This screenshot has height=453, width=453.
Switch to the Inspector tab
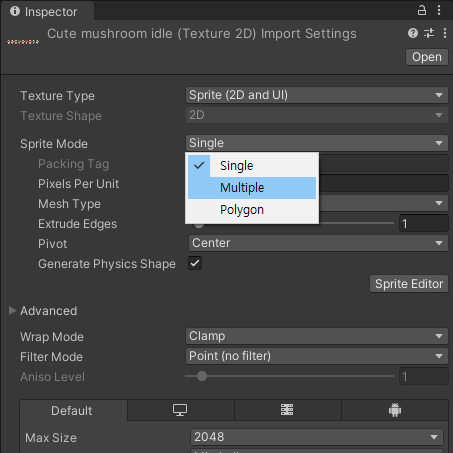tap(47, 12)
